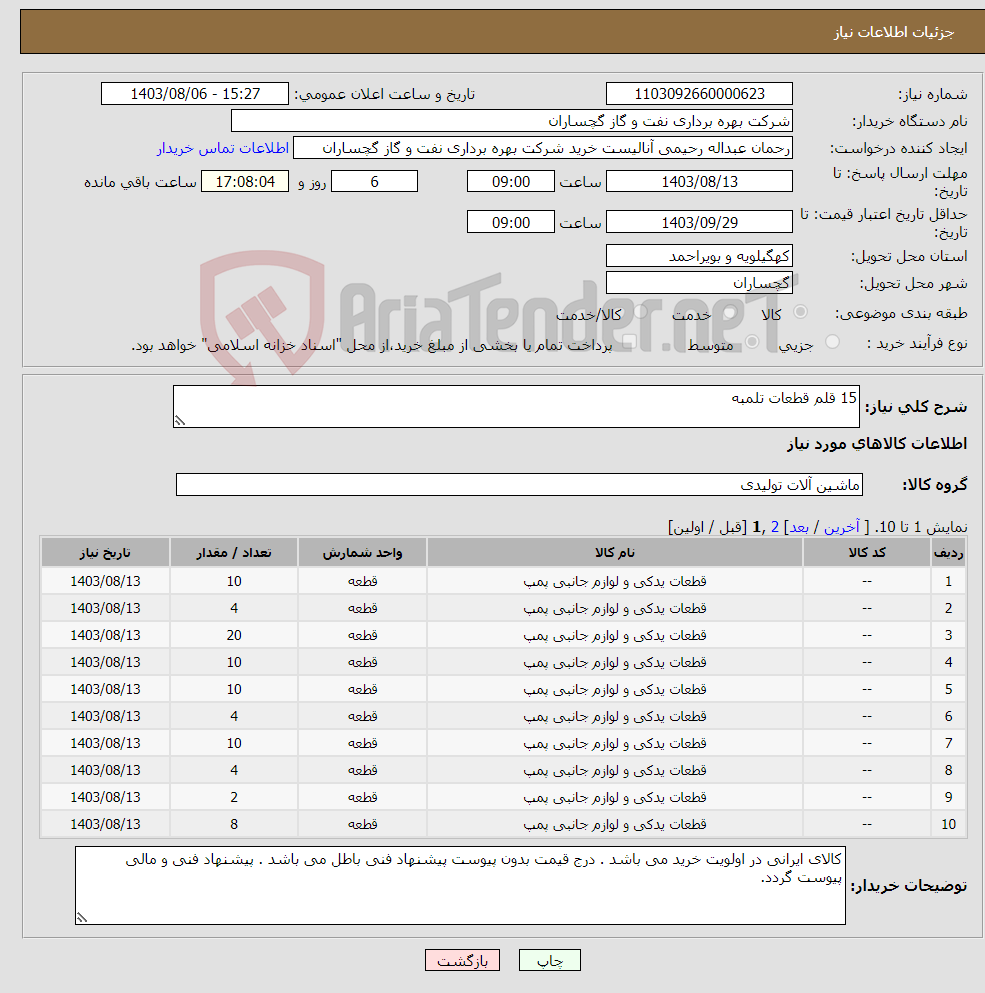This screenshot has height=993, width=985.
Task: Open the بعد (next) page link
Action: pos(799,527)
